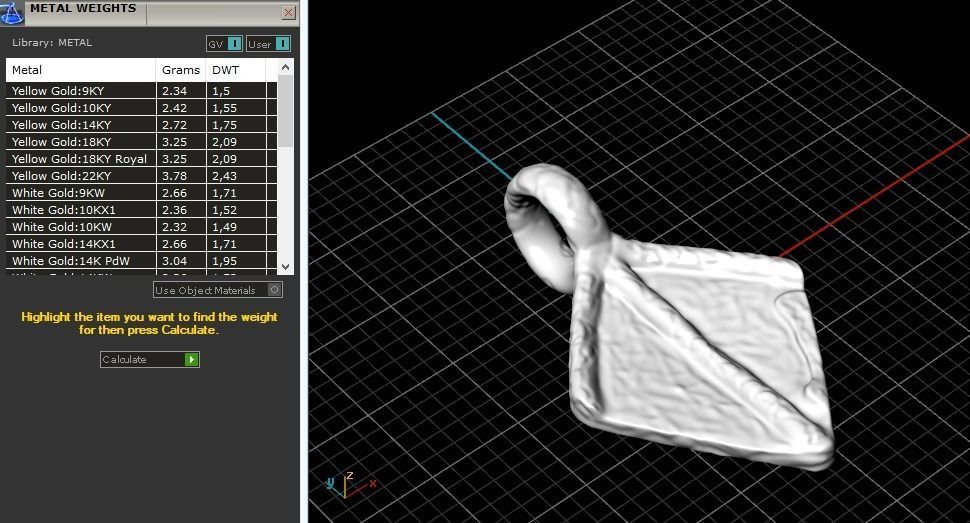Click the 1,95 DWT value
The width and height of the screenshot is (970, 523).
pos(225,261)
